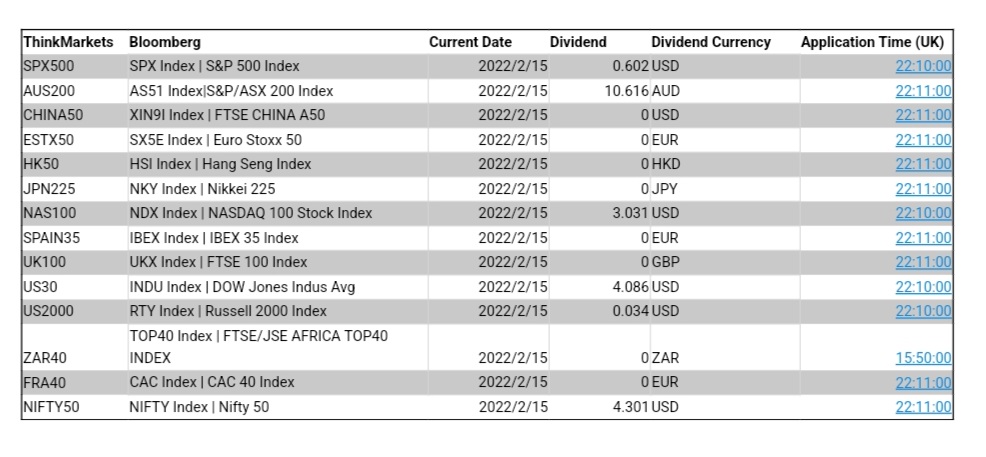The height and width of the screenshot is (457, 986).
Task: Select the Bloomberg column header
Action: click(x=165, y=42)
